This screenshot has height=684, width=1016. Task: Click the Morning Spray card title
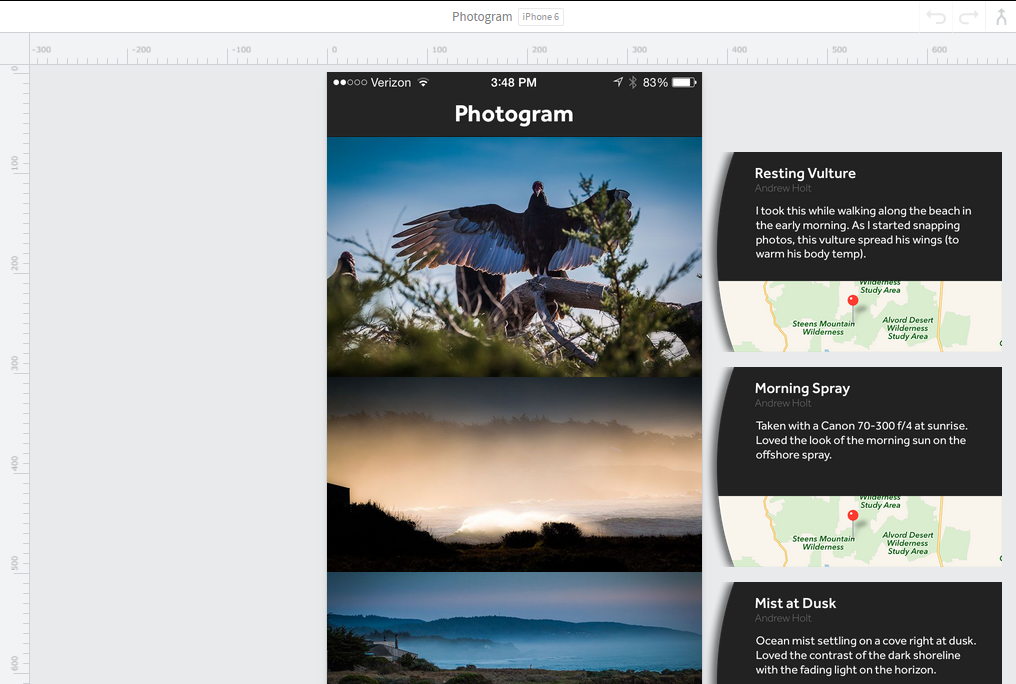tap(802, 388)
